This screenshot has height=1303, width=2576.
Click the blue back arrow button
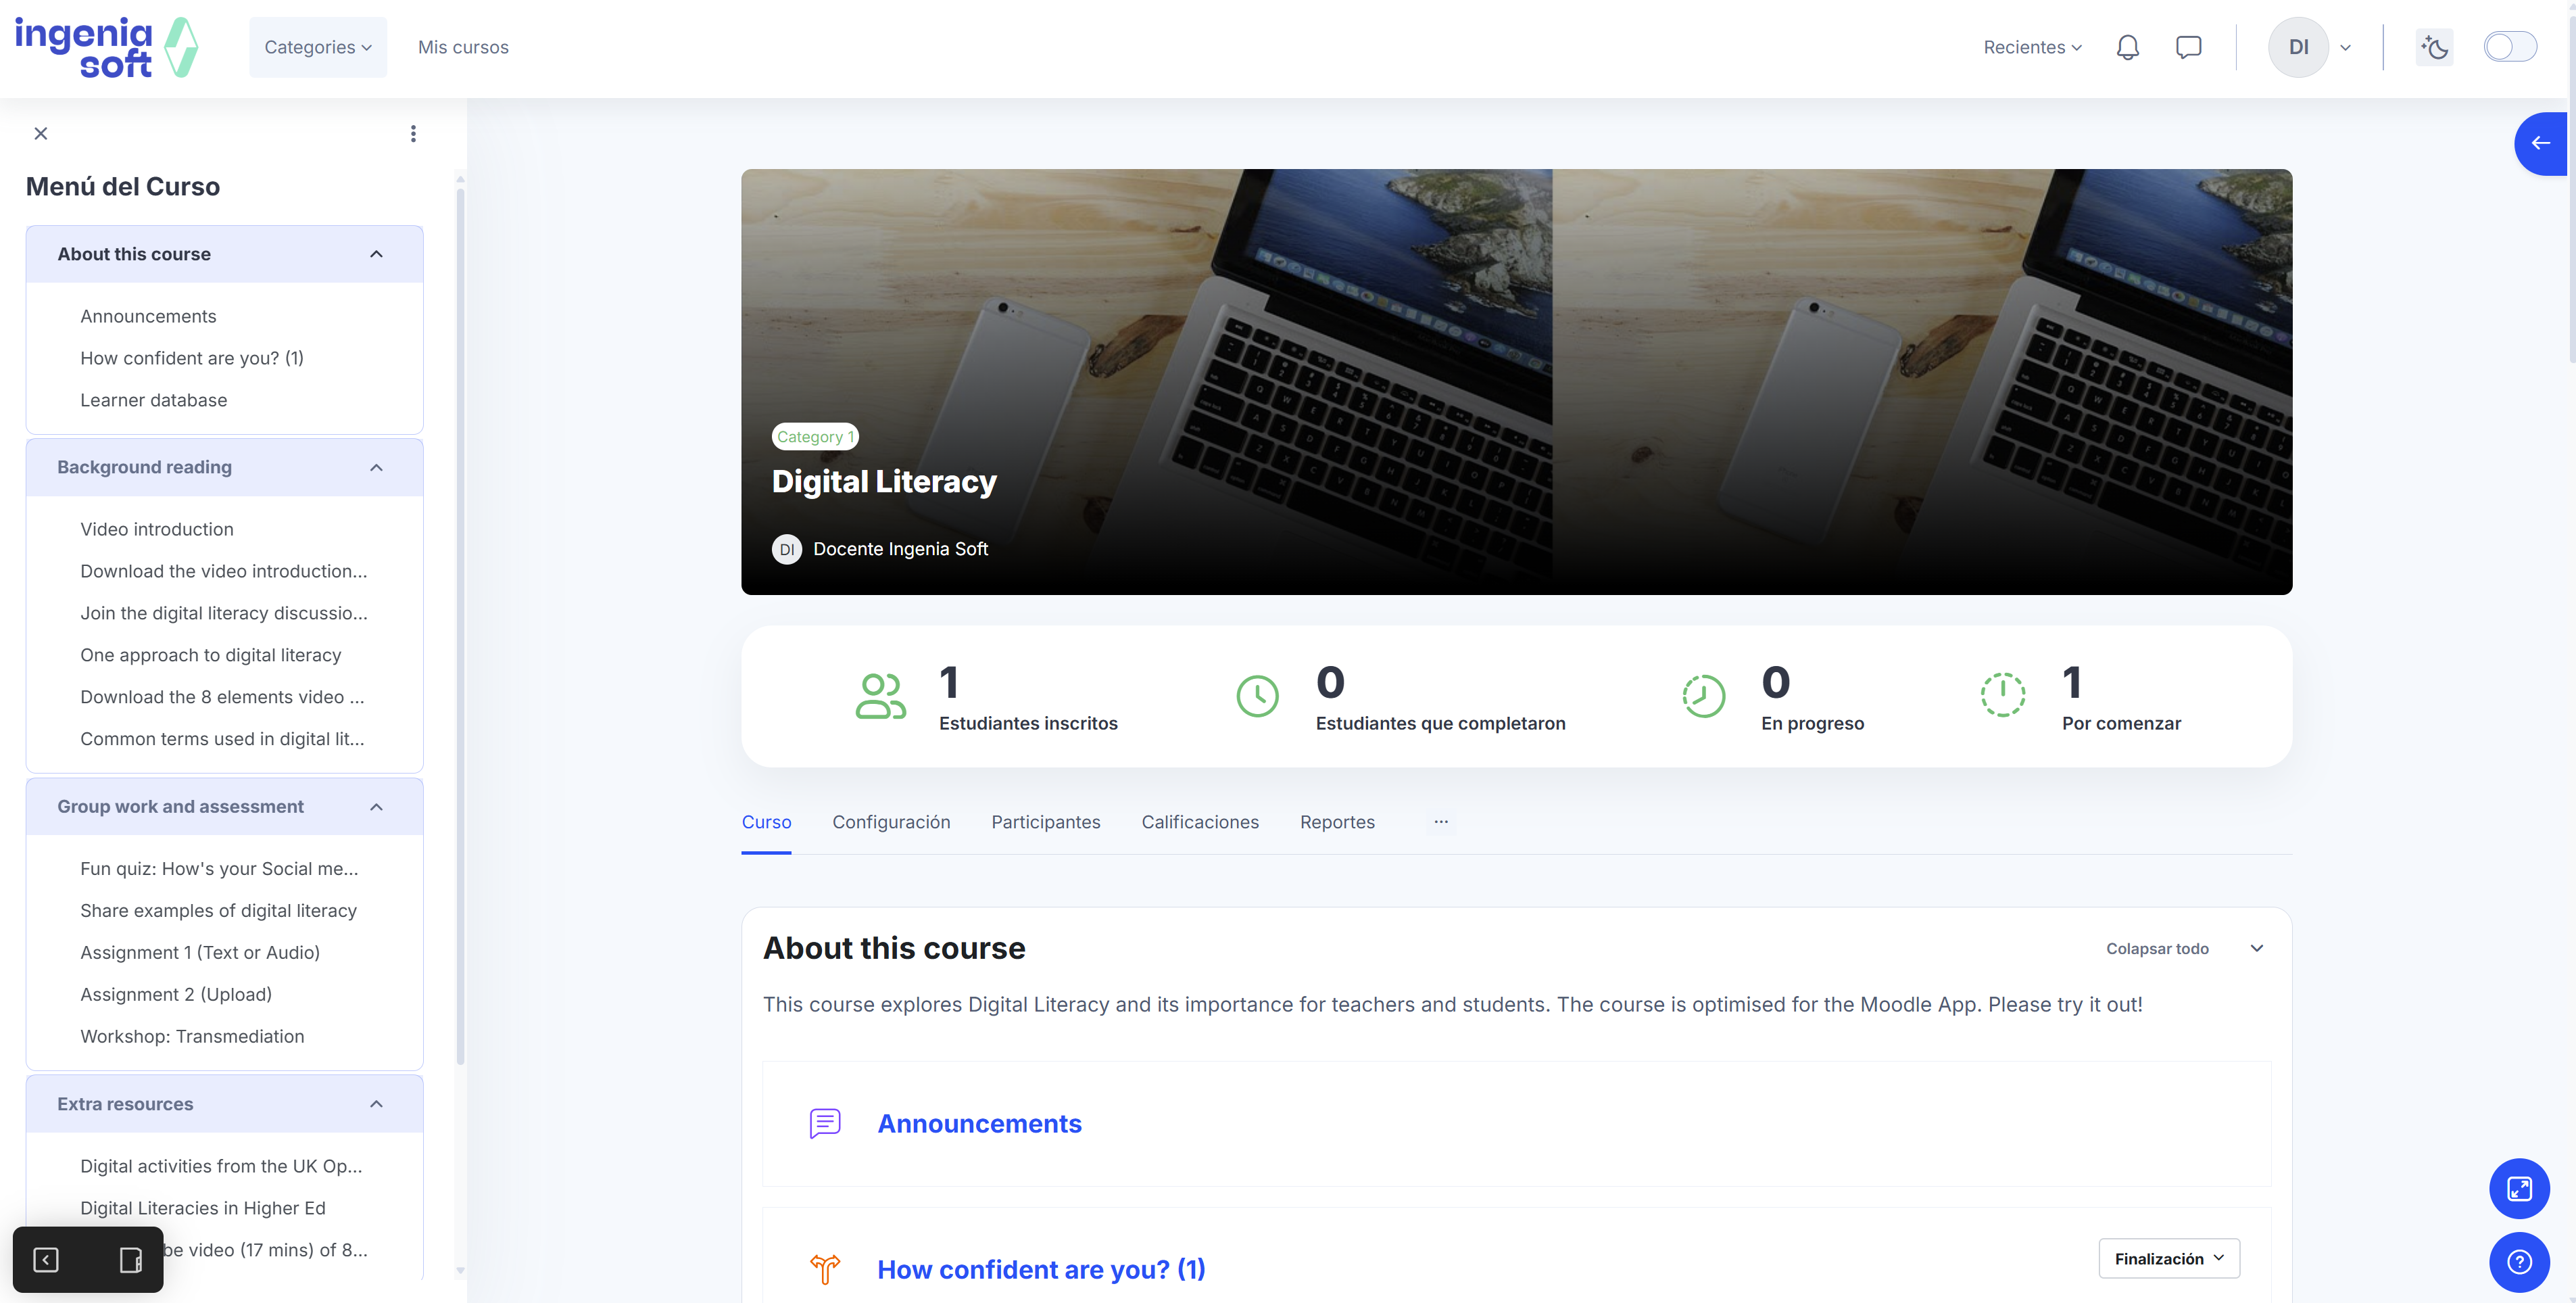click(x=2540, y=143)
